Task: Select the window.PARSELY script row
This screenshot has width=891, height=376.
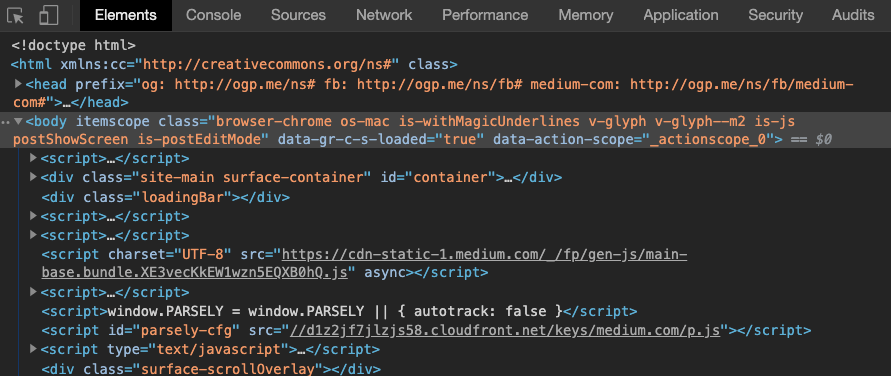Action: pyautogui.click(x=339, y=311)
